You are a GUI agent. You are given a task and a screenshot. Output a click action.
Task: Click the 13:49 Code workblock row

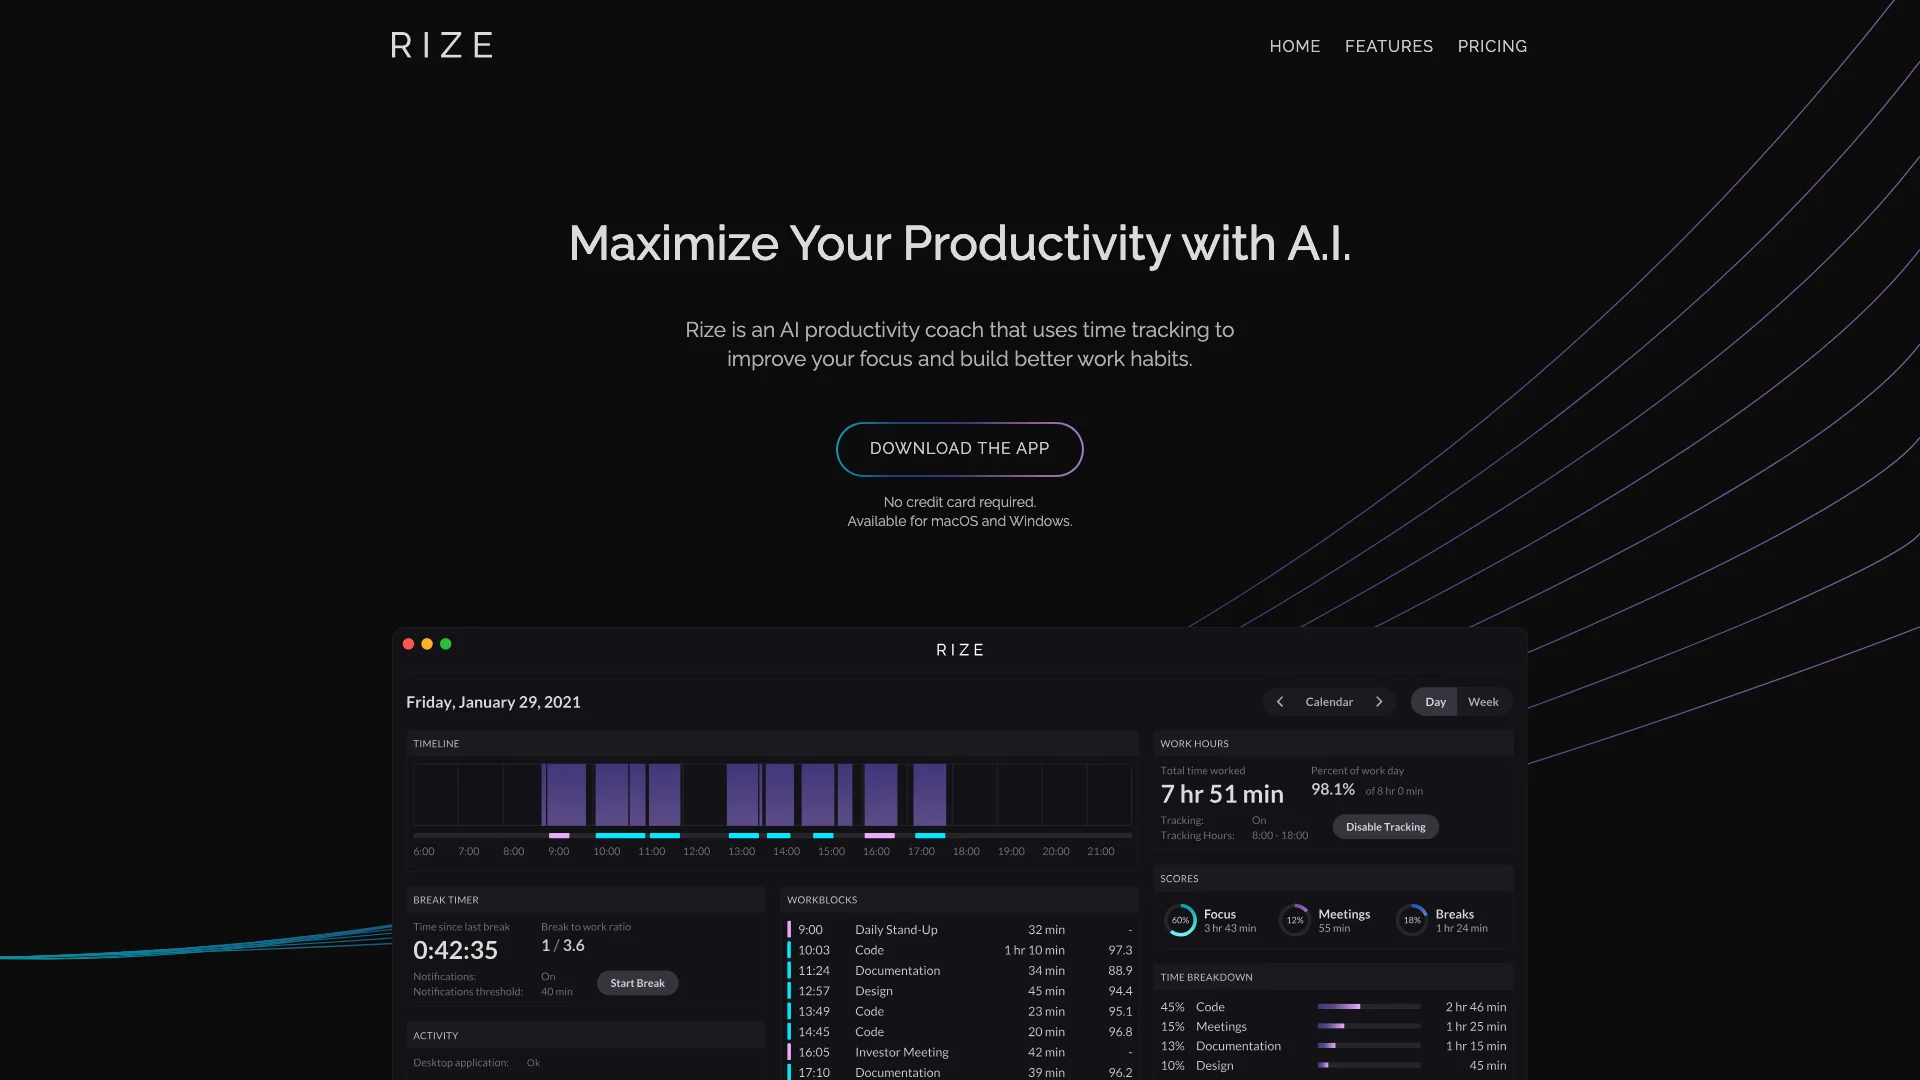tap(957, 1011)
